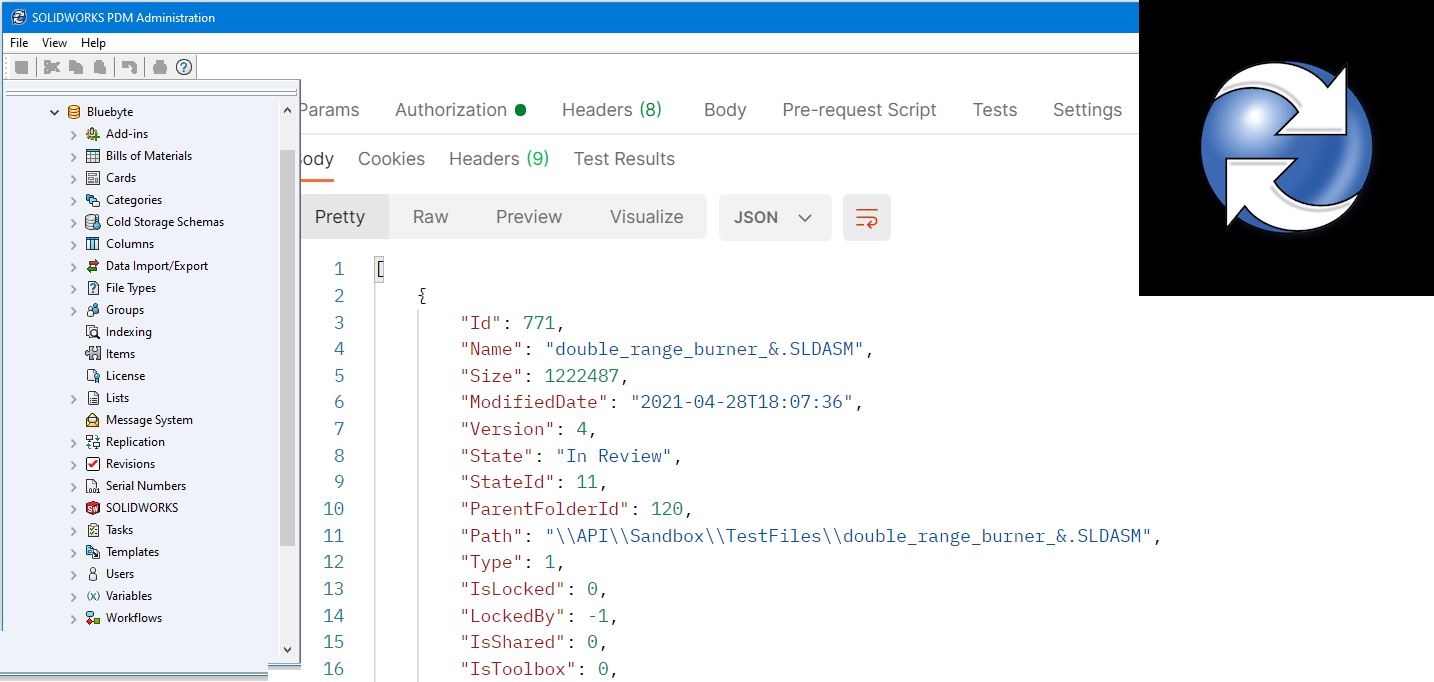This screenshot has height=682, width=1434.
Task: Click the Revisions checkmark icon
Action: point(93,464)
